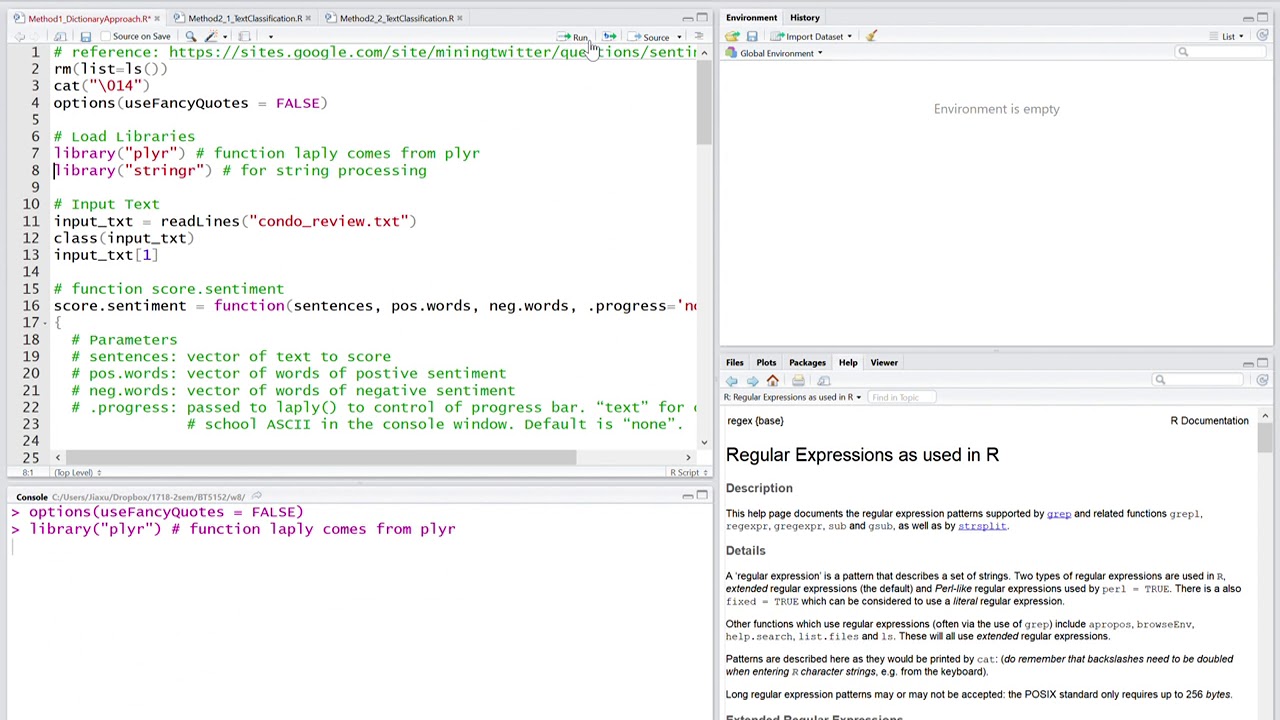The image size is (1280, 720).
Task: Switch to Method2_2_TextClassification.R tab
Action: click(396, 18)
